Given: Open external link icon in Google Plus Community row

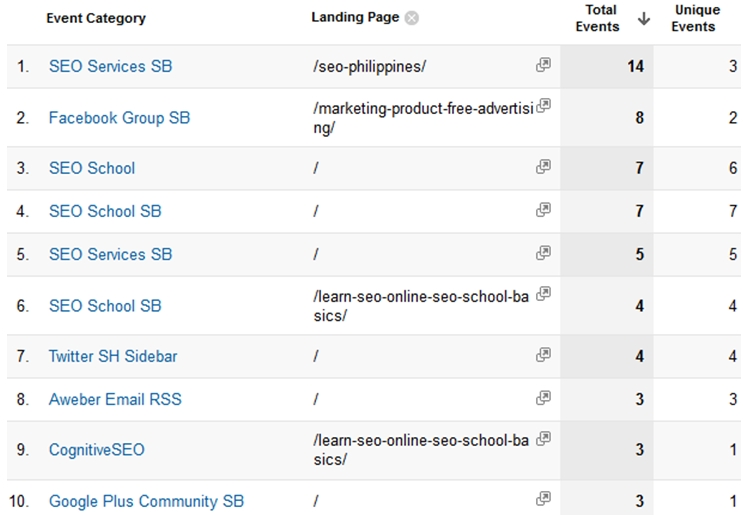Looking at the screenshot, I should coord(543,499).
